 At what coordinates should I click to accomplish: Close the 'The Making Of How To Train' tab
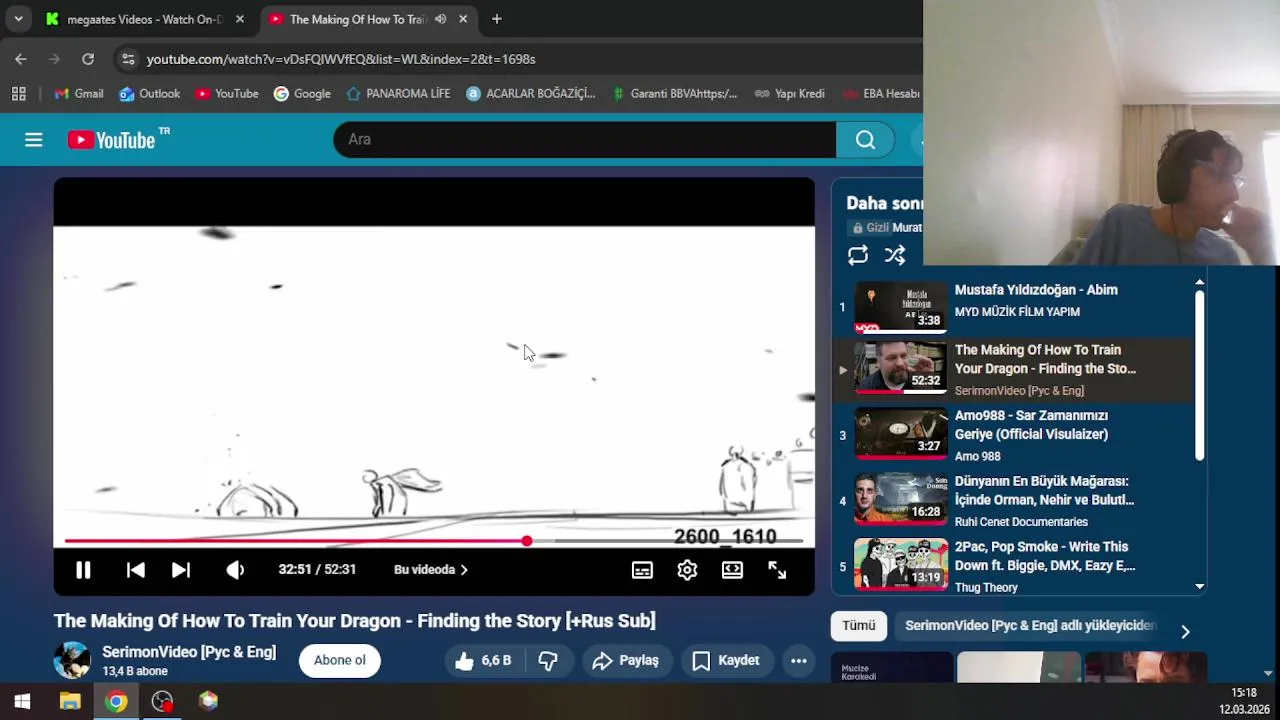(463, 19)
